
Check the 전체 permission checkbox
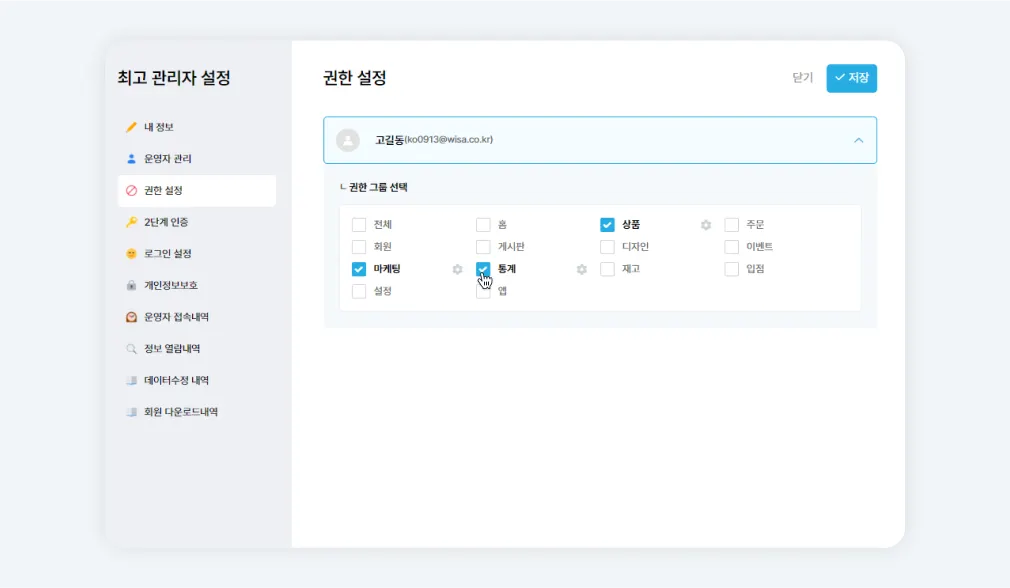click(x=359, y=225)
